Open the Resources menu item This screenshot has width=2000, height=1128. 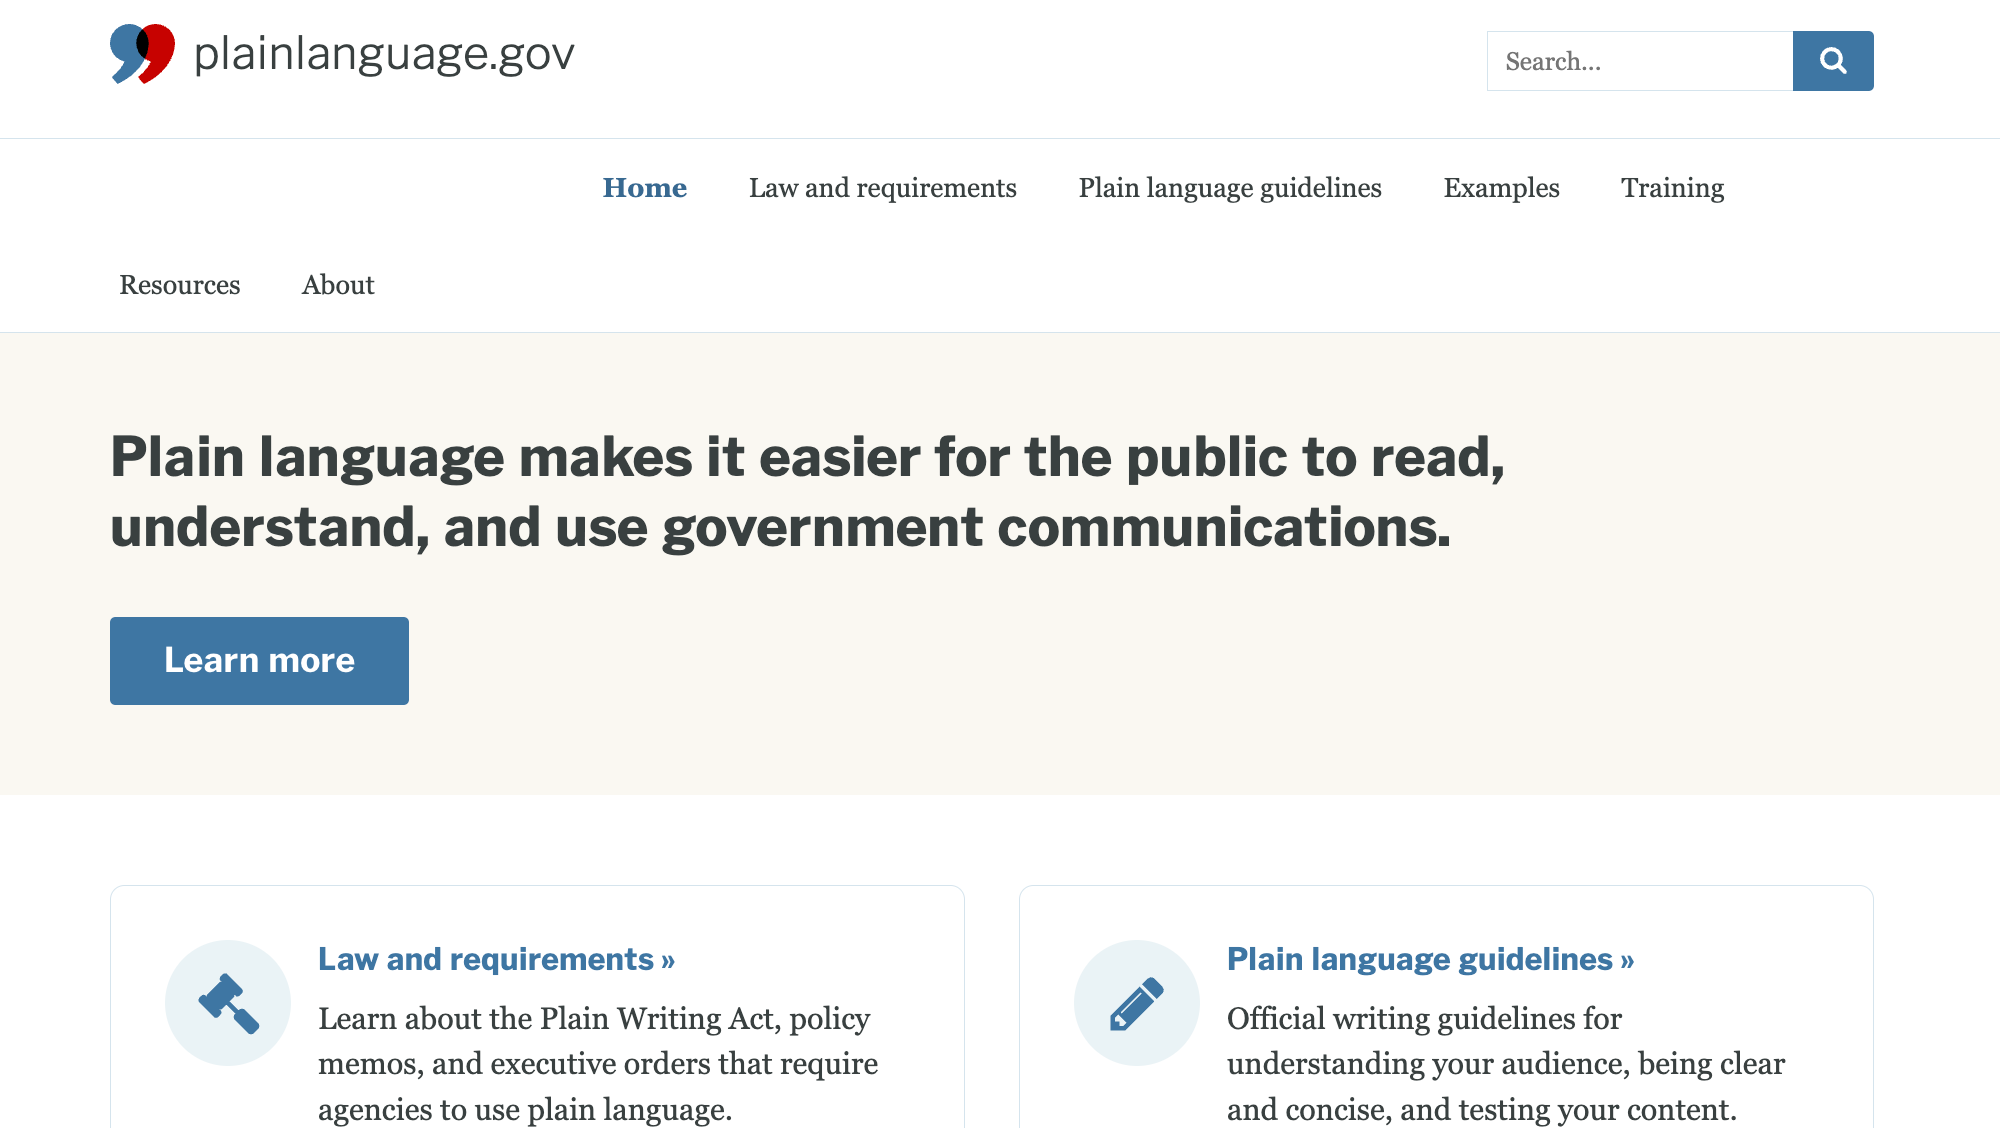coord(180,285)
